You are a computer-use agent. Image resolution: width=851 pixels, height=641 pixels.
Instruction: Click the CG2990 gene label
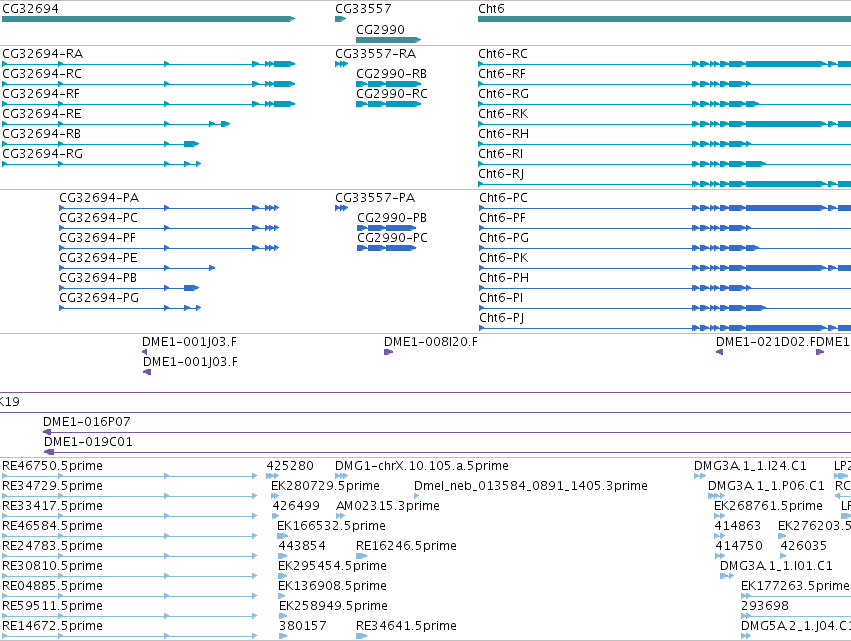(380, 29)
